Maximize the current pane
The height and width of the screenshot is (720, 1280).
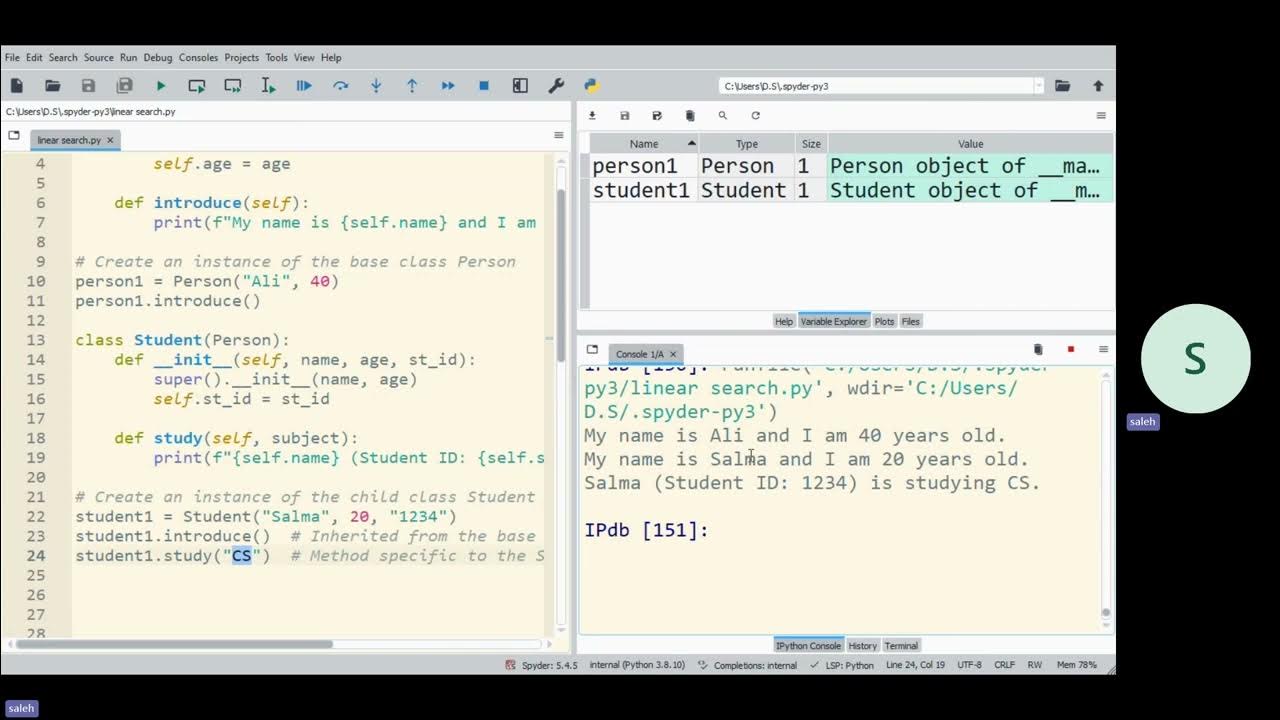520,86
